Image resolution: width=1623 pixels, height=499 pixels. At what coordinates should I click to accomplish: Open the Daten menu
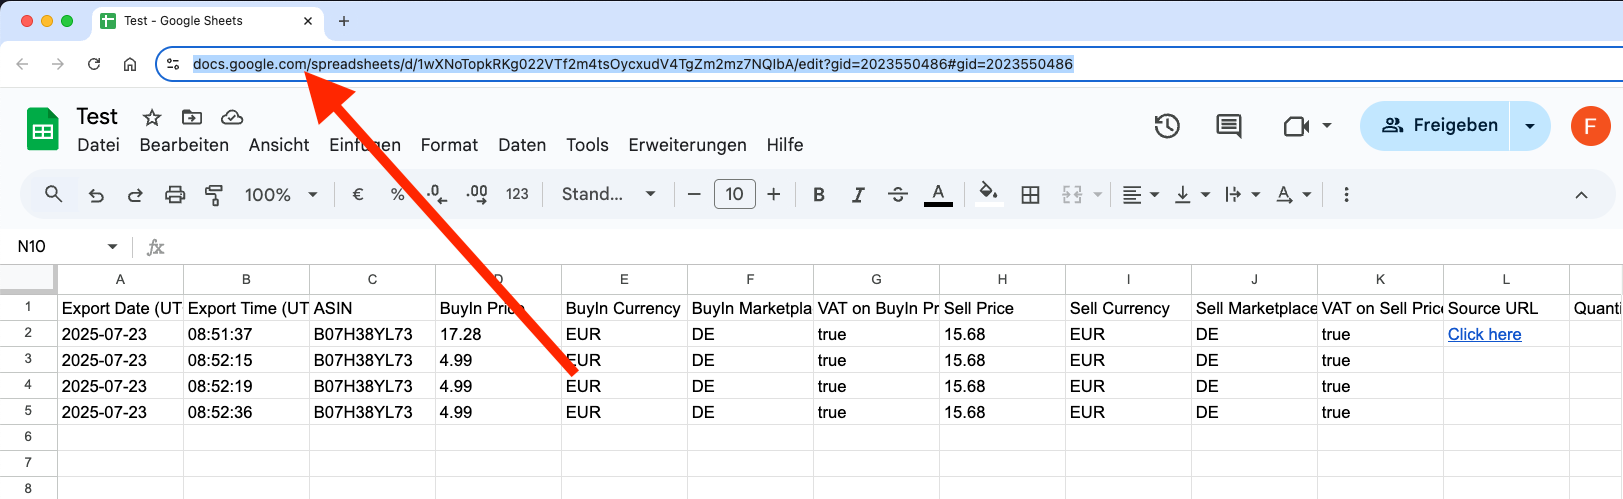click(x=522, y=145)
